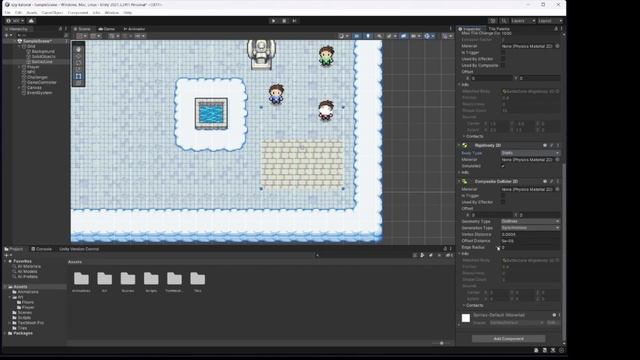Toggle tilemap collider Is Trigger checkbox
This screenshot has width=640, height=360.
[503, 53]
